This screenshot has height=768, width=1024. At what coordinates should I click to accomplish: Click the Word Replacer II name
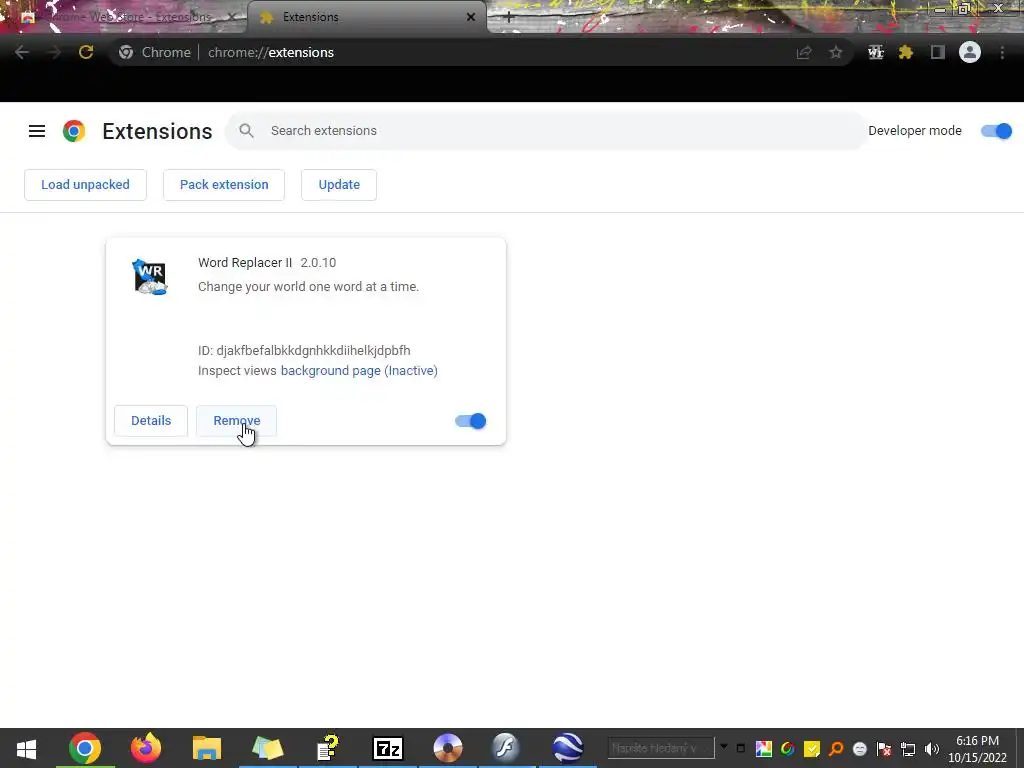point(245,263)
